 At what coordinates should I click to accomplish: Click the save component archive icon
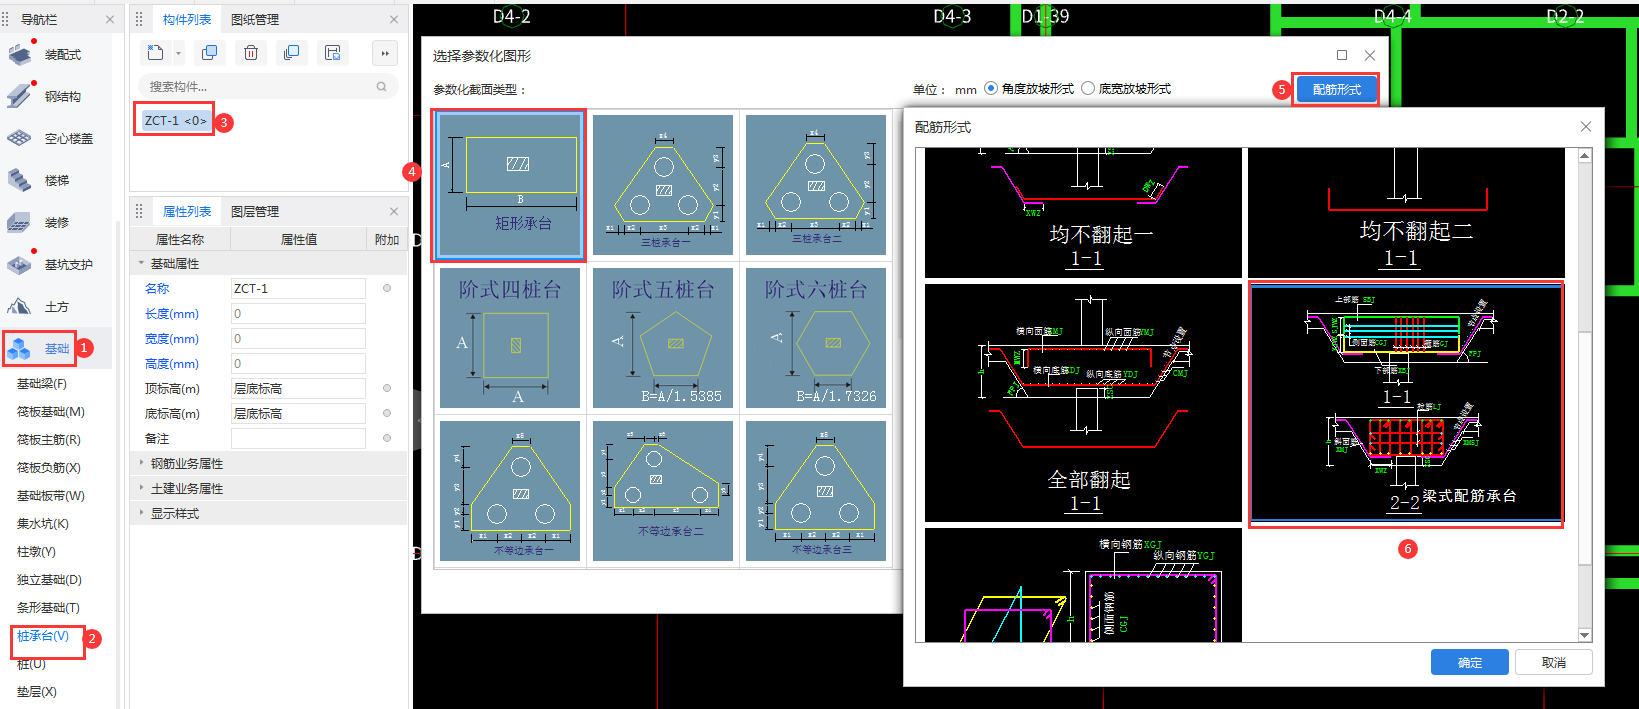(x=333, y=53)
